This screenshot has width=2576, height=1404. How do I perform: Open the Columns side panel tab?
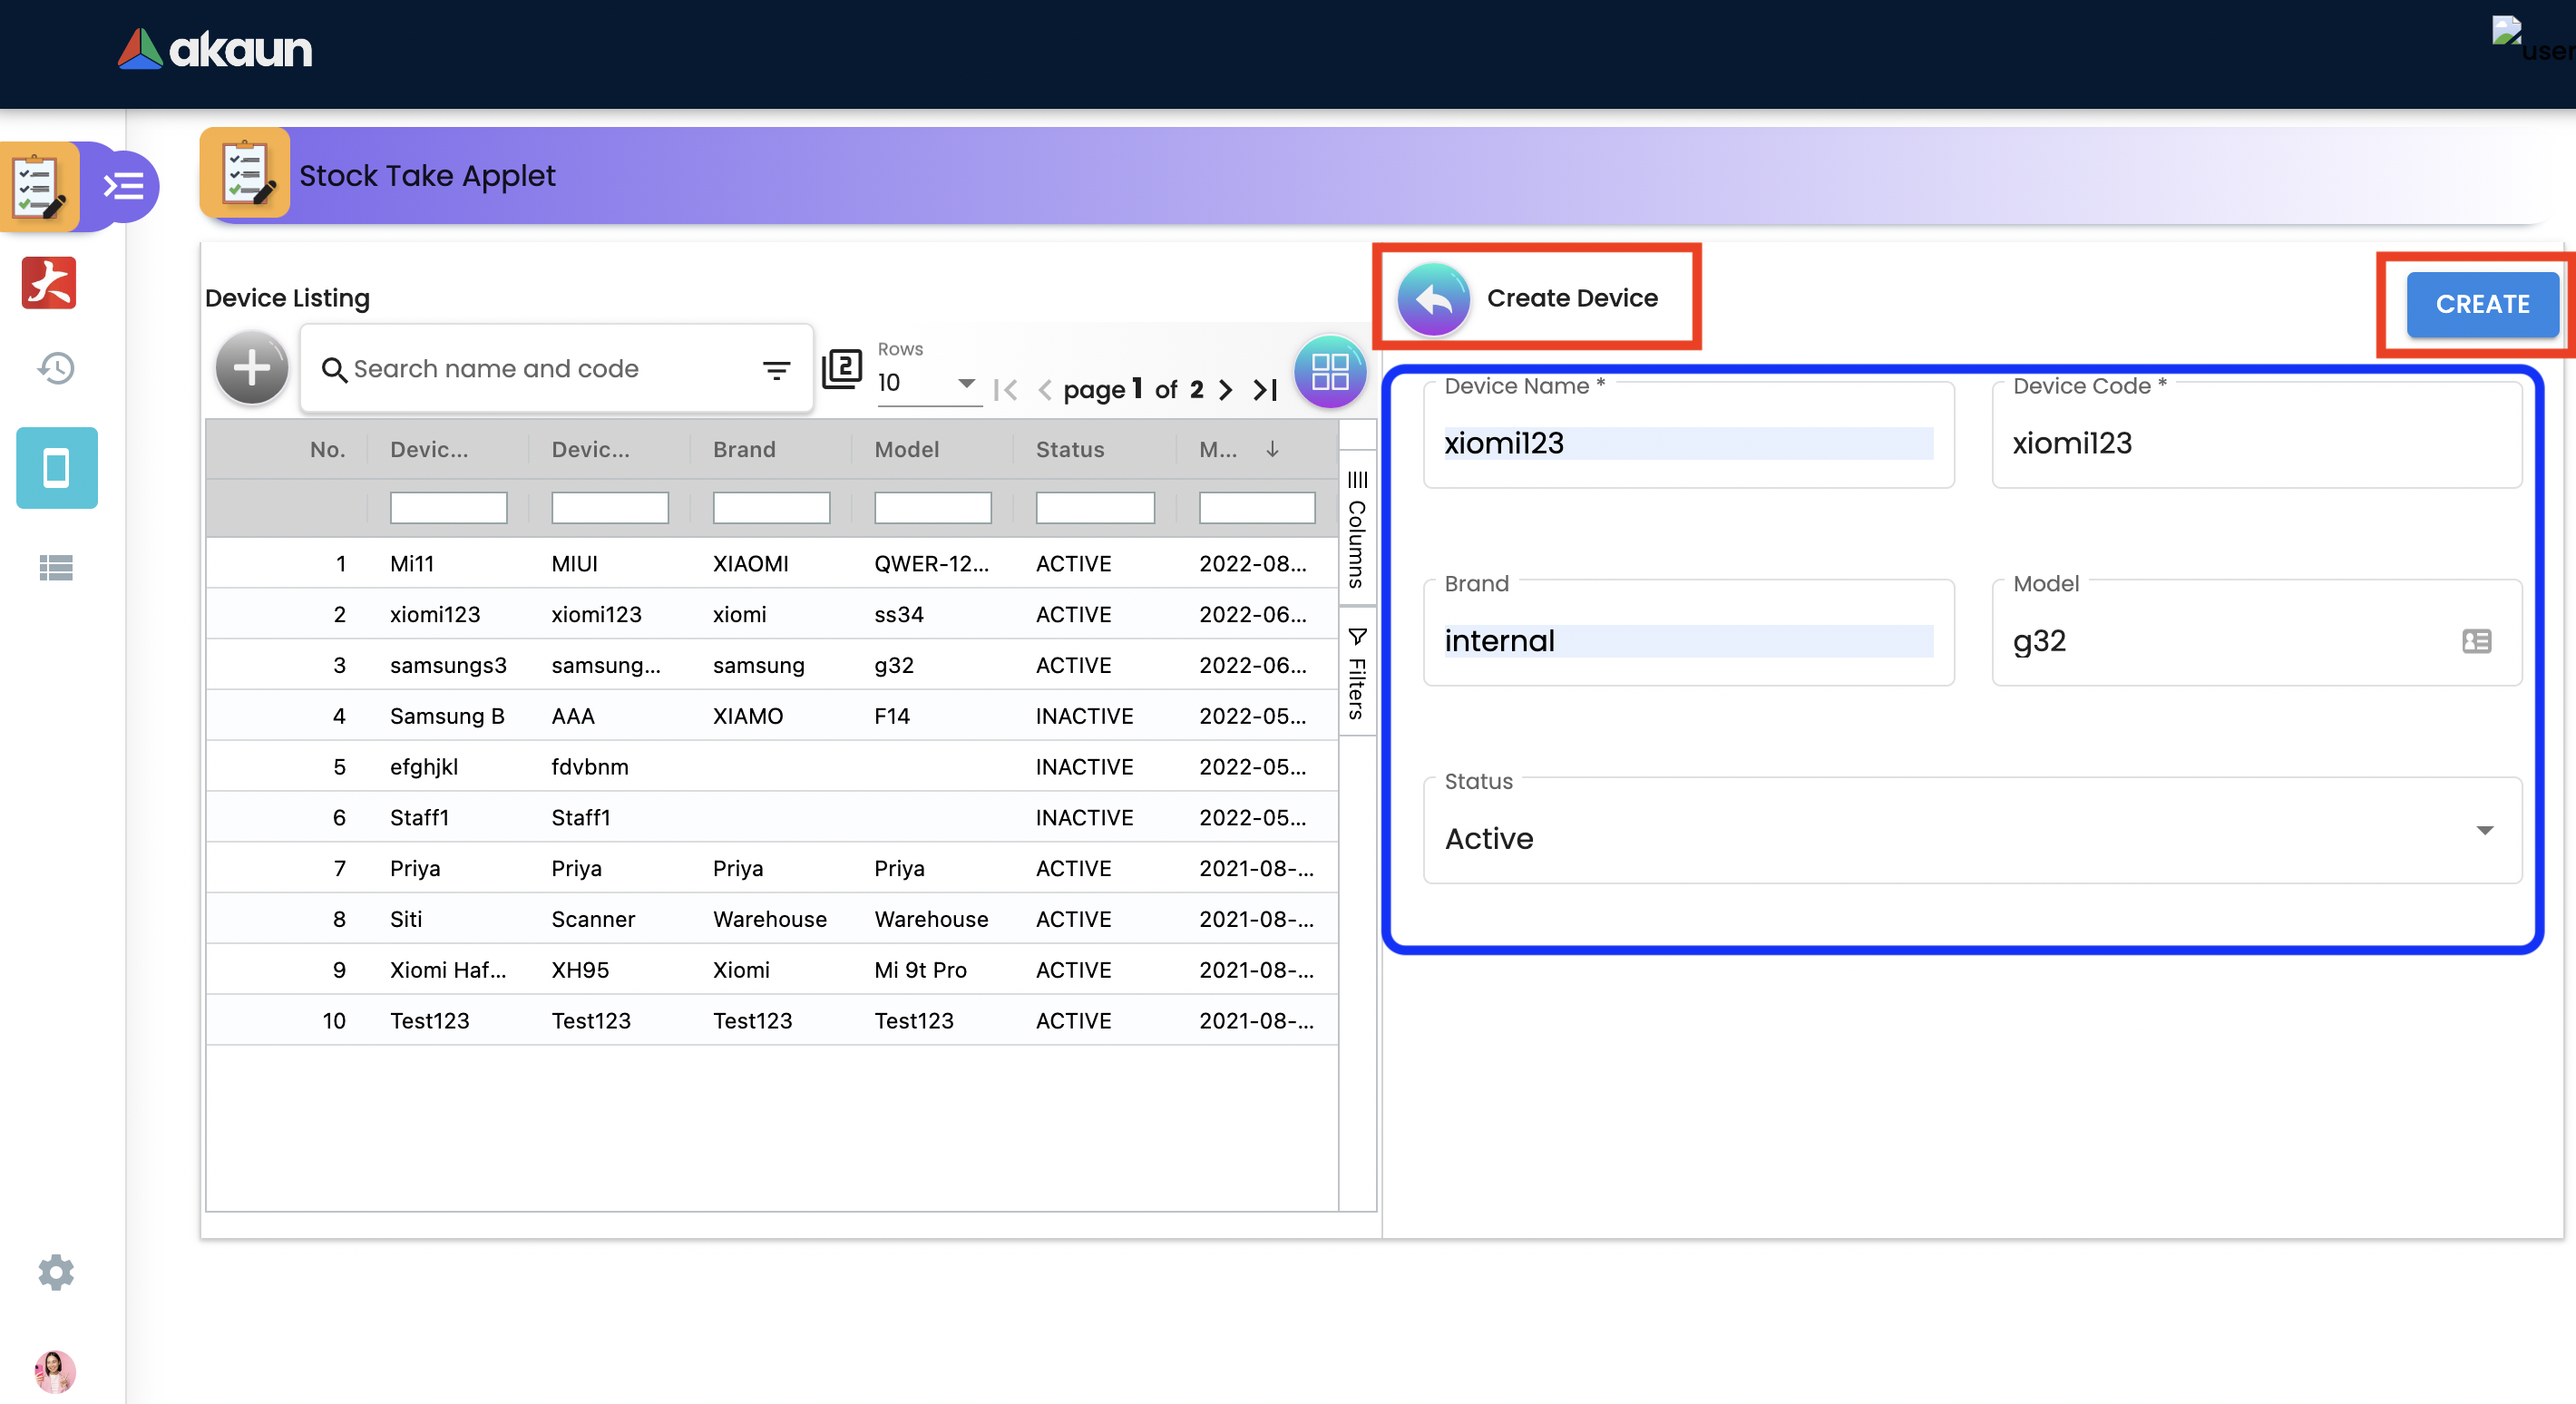click(x=1356, y=531)
